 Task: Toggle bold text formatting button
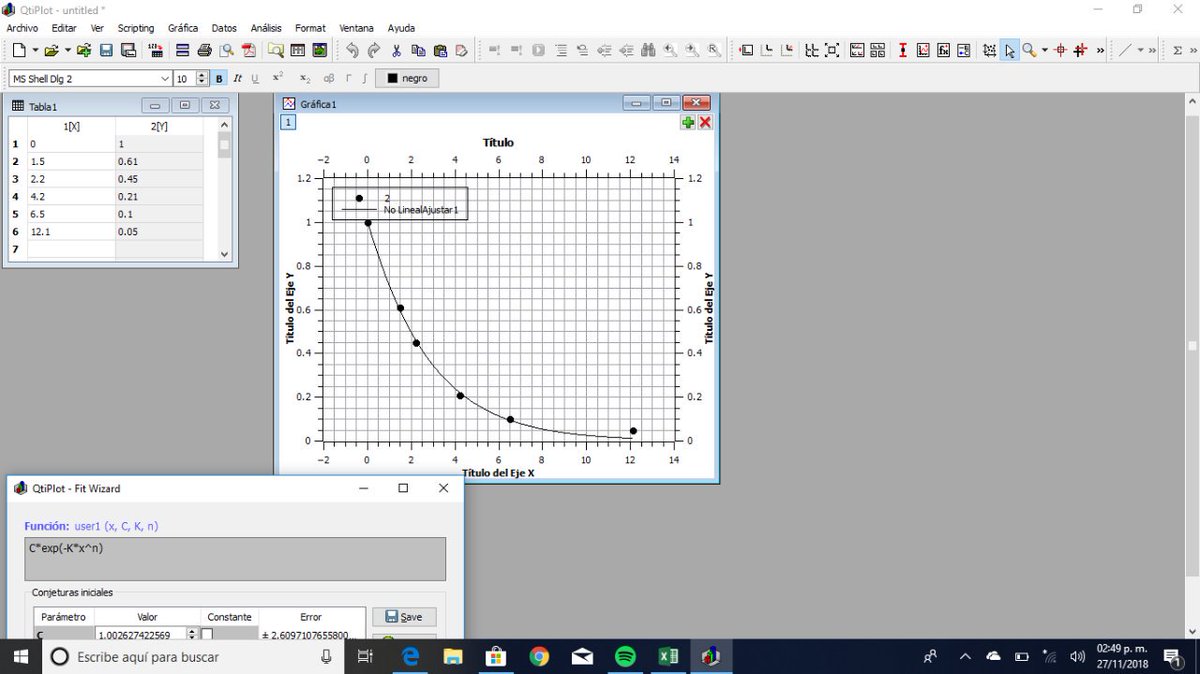[220, 78]
